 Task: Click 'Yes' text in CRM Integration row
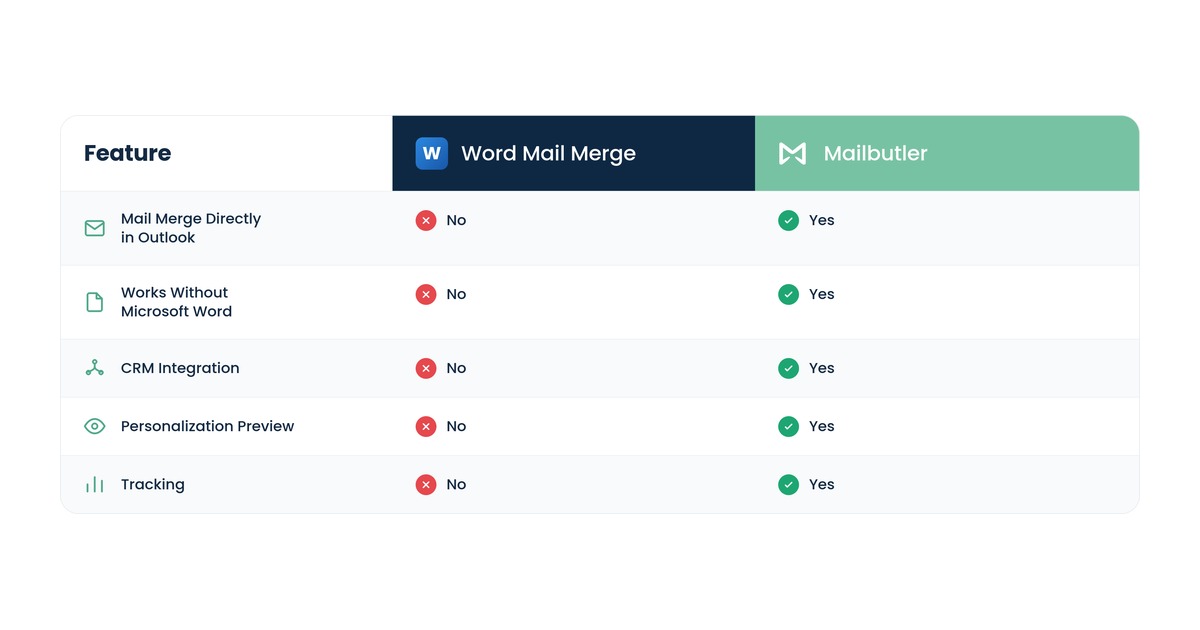[822, 368]
